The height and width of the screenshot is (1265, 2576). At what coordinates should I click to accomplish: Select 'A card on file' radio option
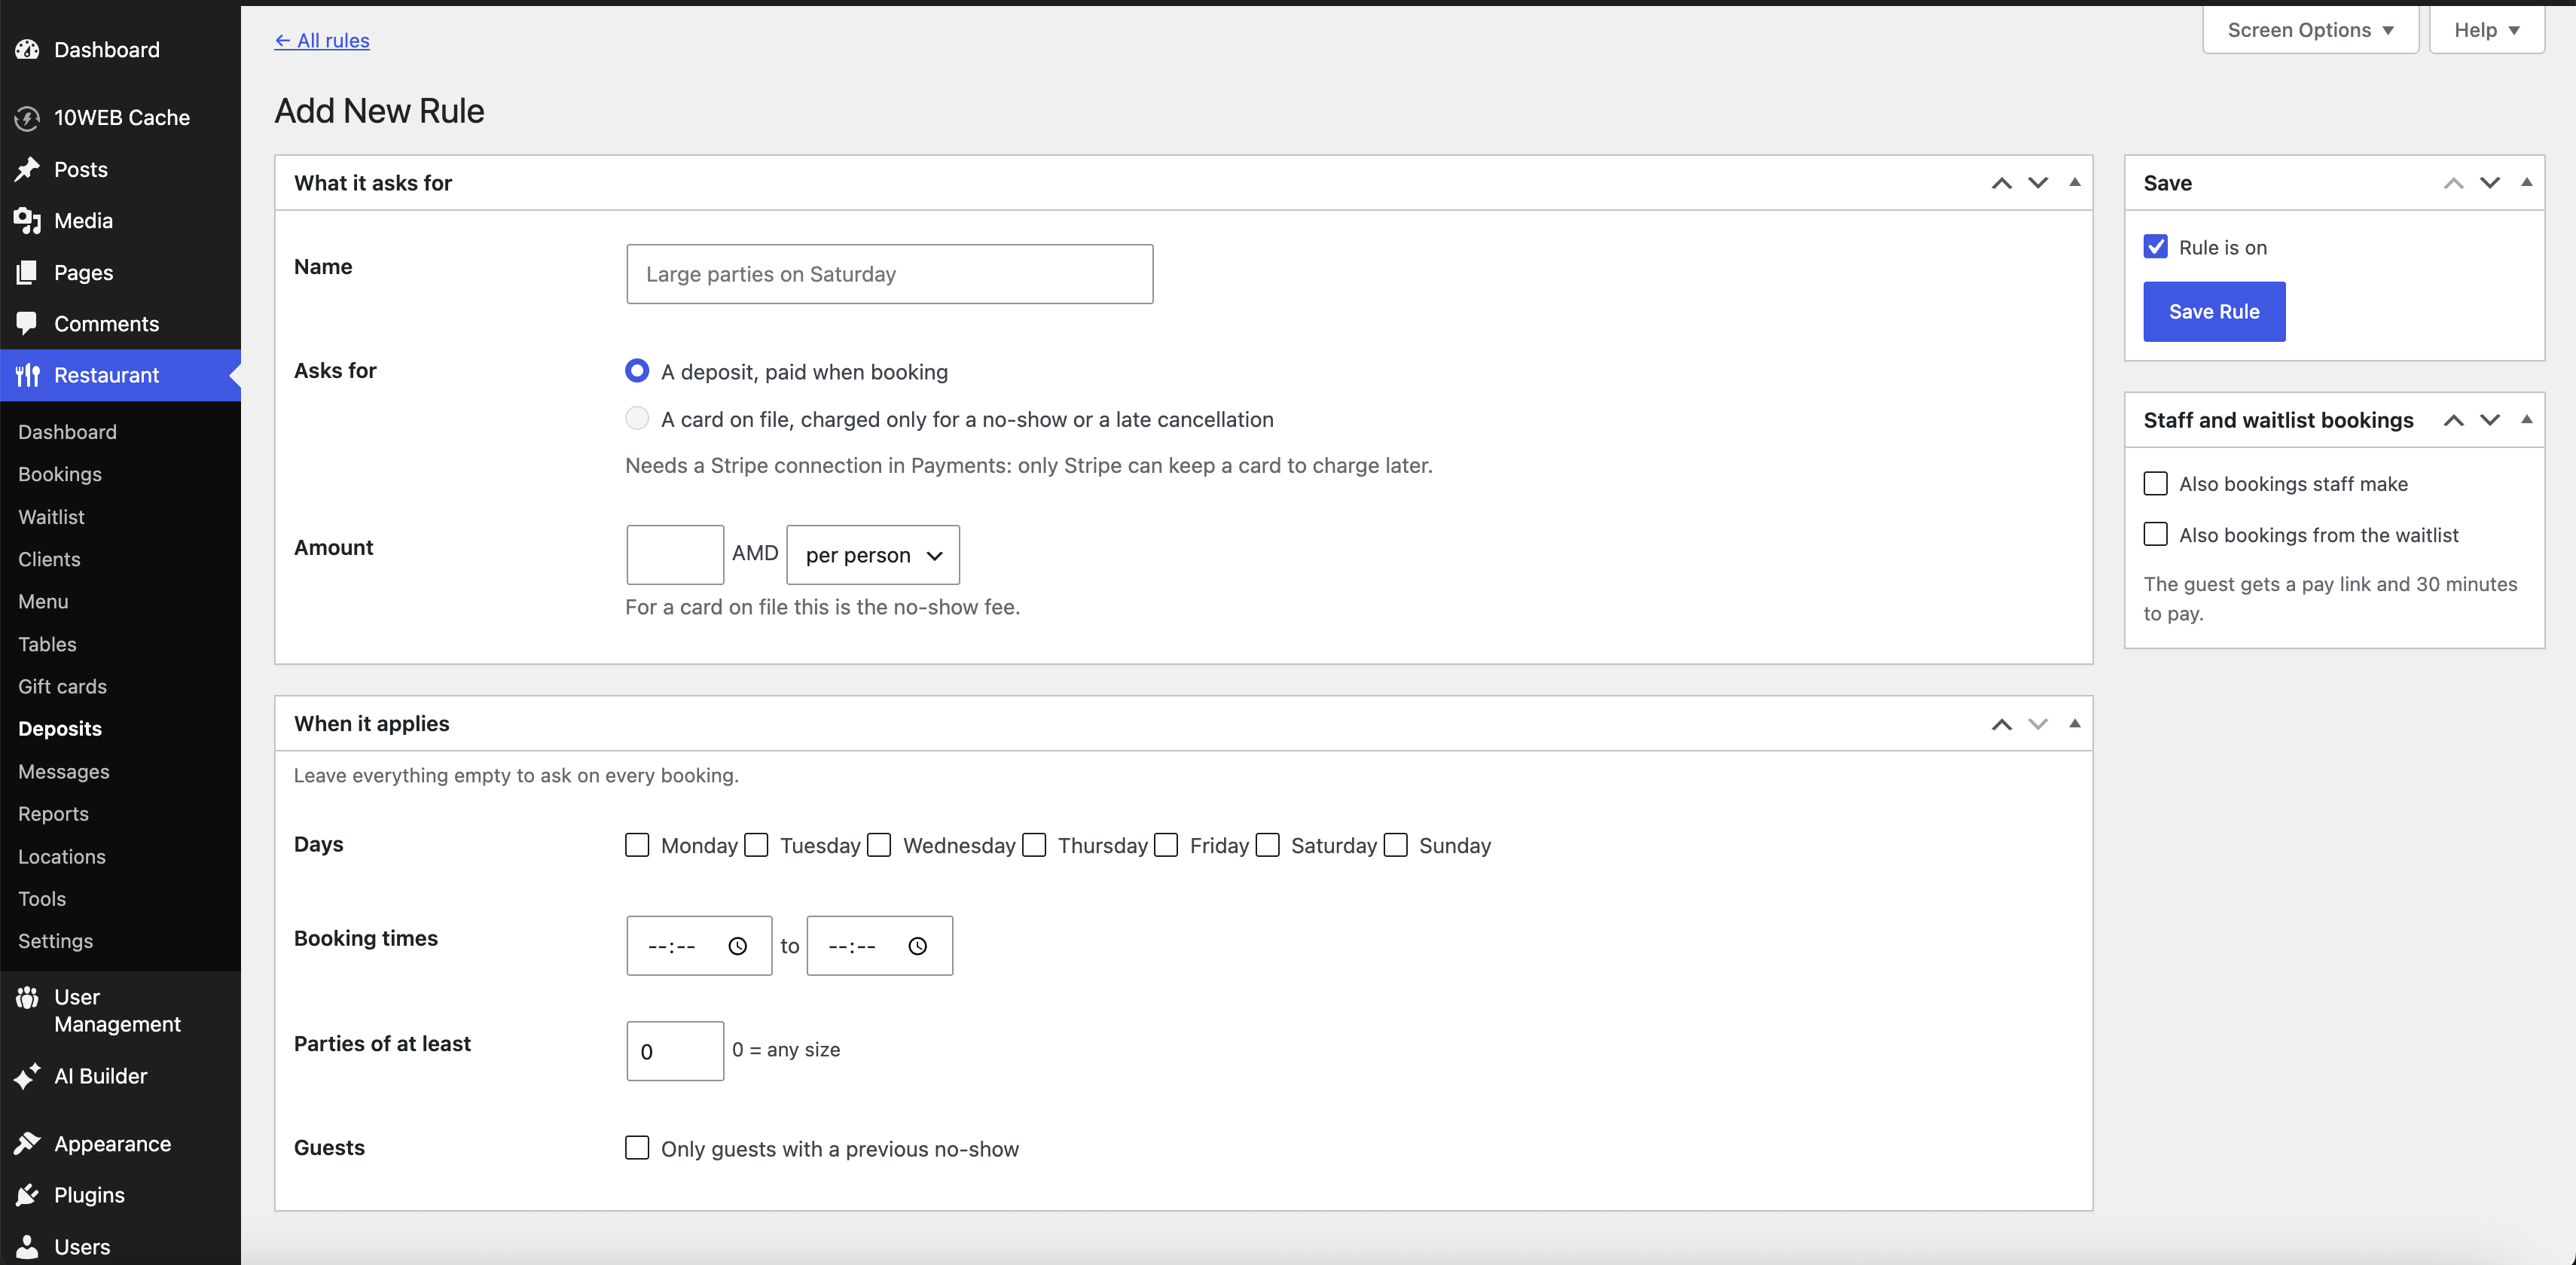click(637, 418)
